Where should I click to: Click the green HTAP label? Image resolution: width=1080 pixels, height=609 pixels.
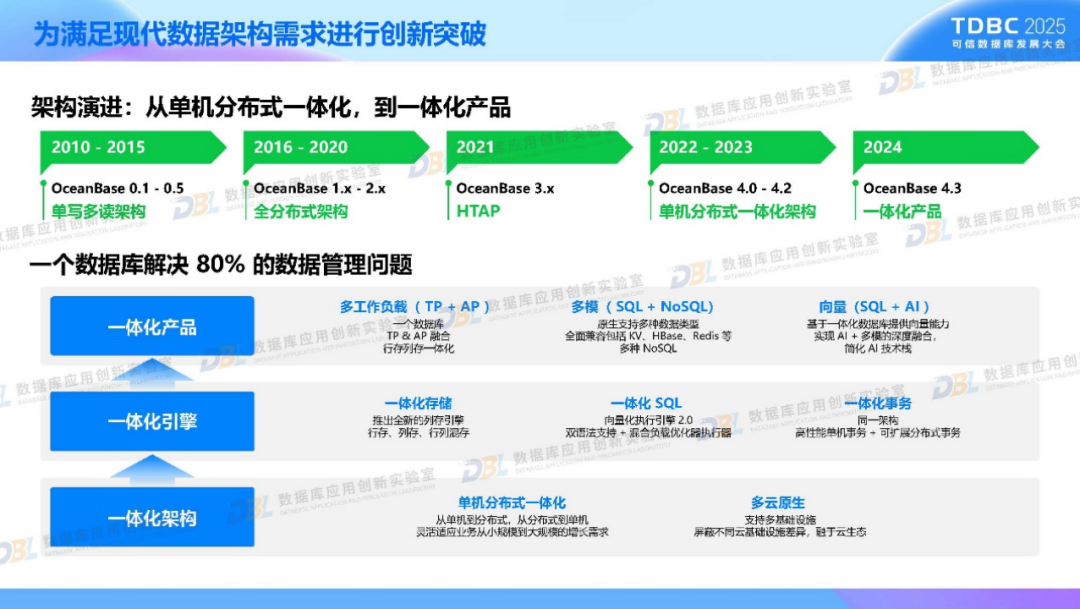point(478,211)
